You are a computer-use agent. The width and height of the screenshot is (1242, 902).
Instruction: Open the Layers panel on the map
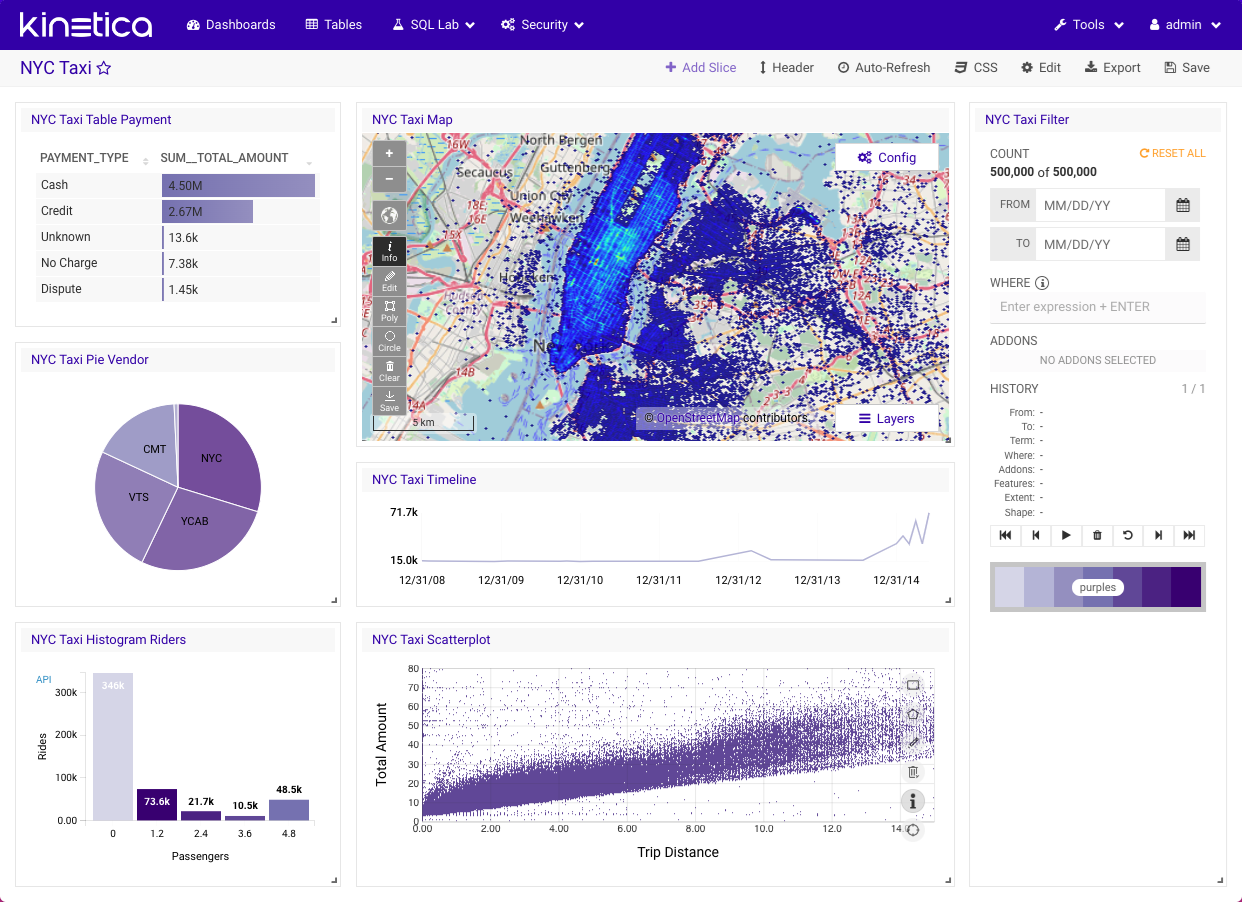click(x=886, y=418)
